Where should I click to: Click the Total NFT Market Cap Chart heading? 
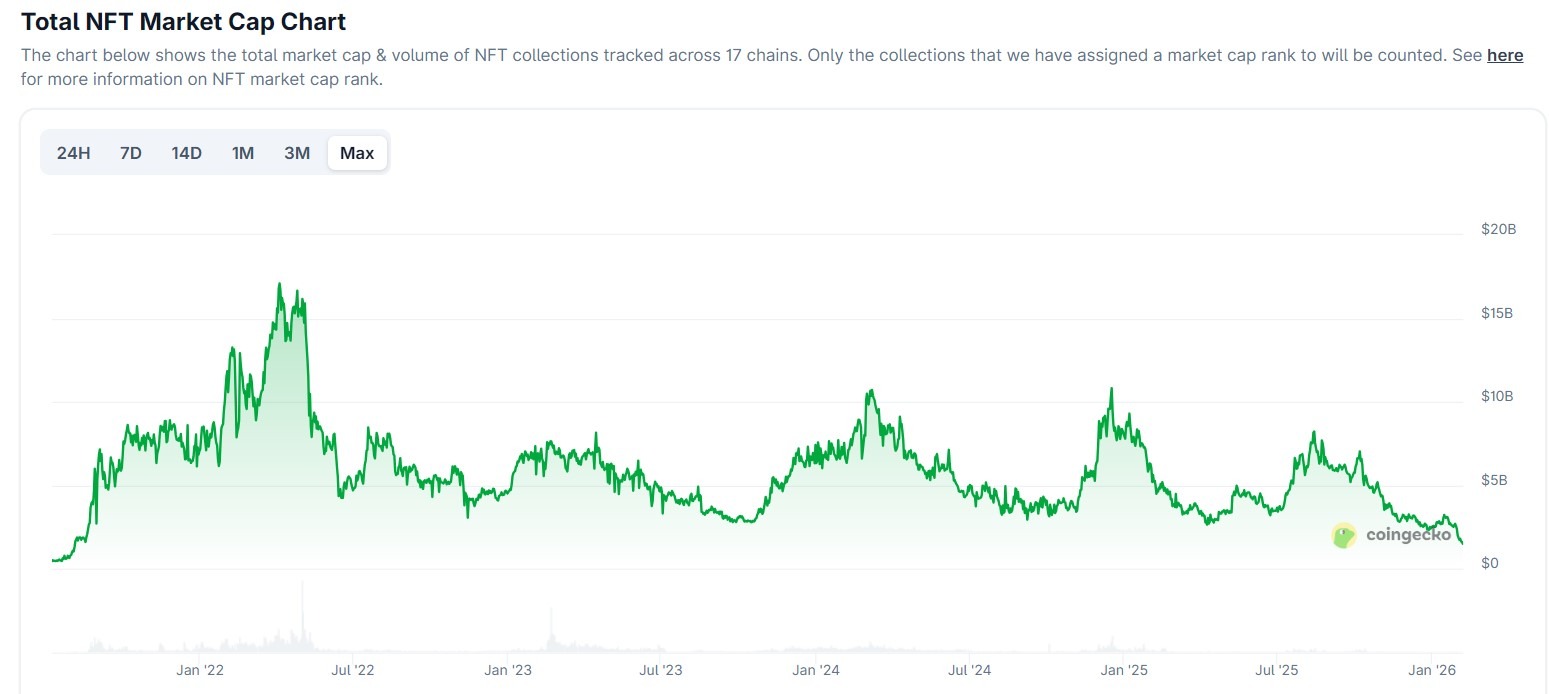(x=183, y=21)
